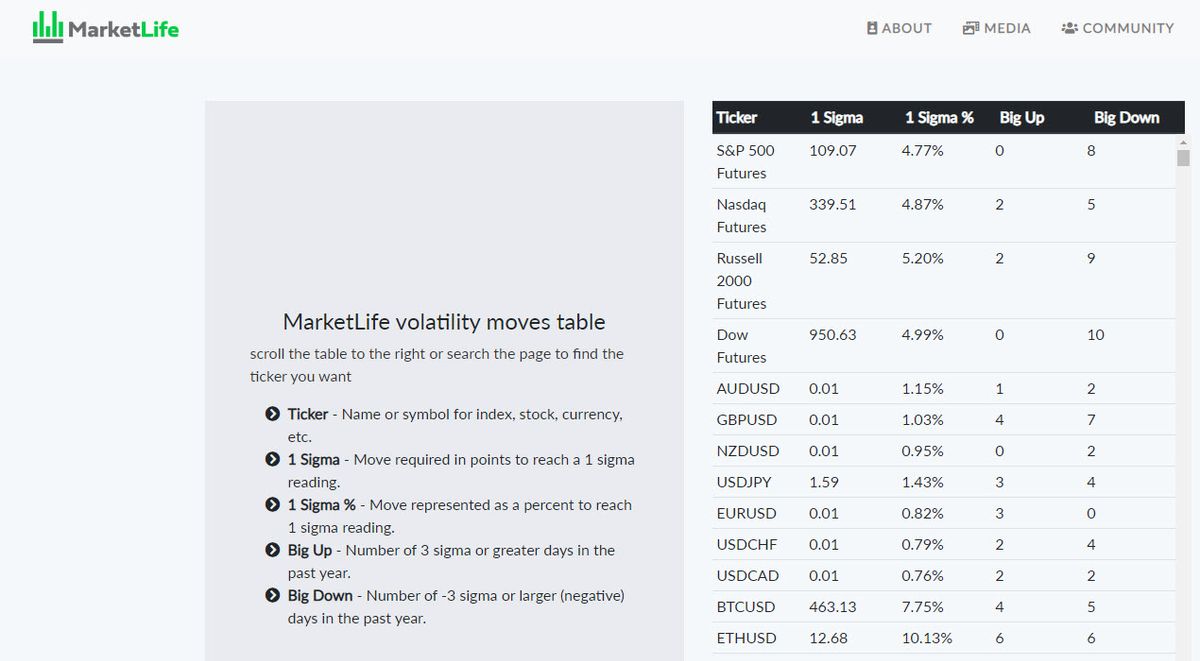Select the ETHUSD ticker cell
The image size is (1200, 661).
[x=746, y=638]
